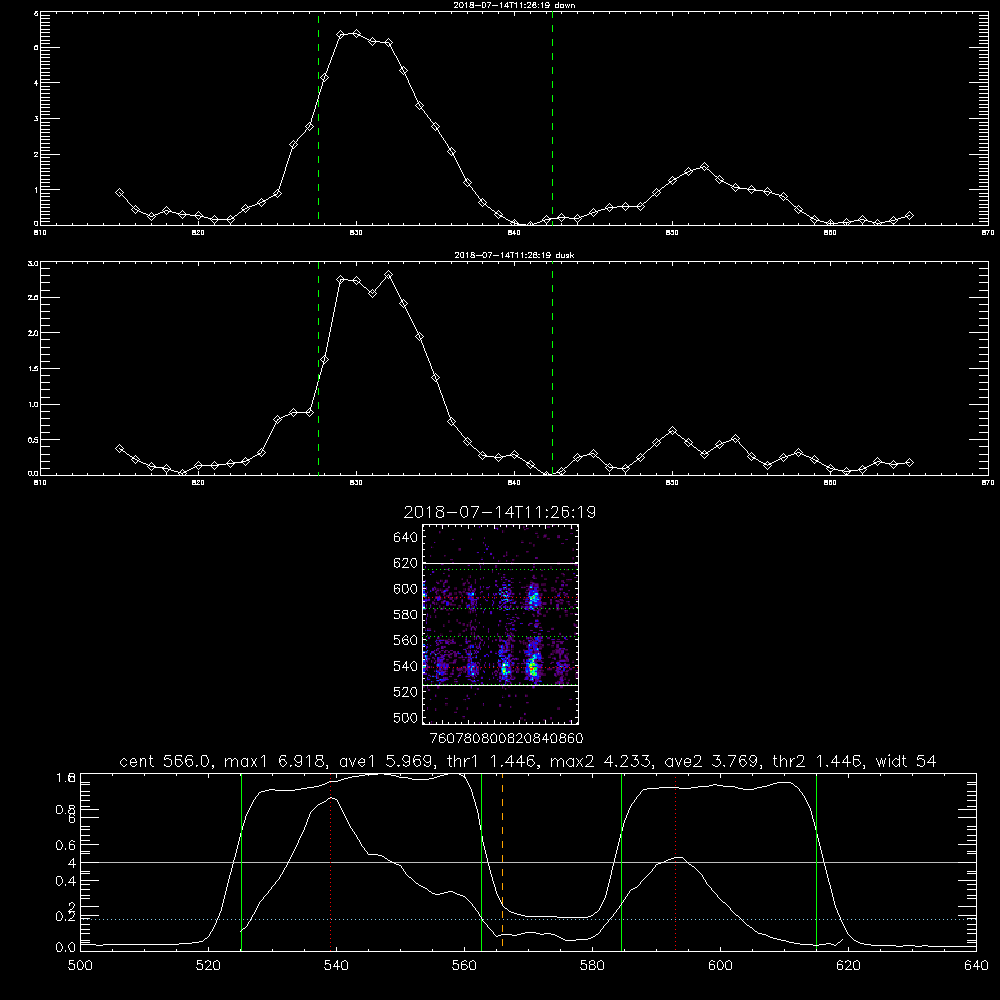Click the heatmap x-axis label string 760780800820840860
Screen dimensions: 1000x1000
tap(506, 738)
